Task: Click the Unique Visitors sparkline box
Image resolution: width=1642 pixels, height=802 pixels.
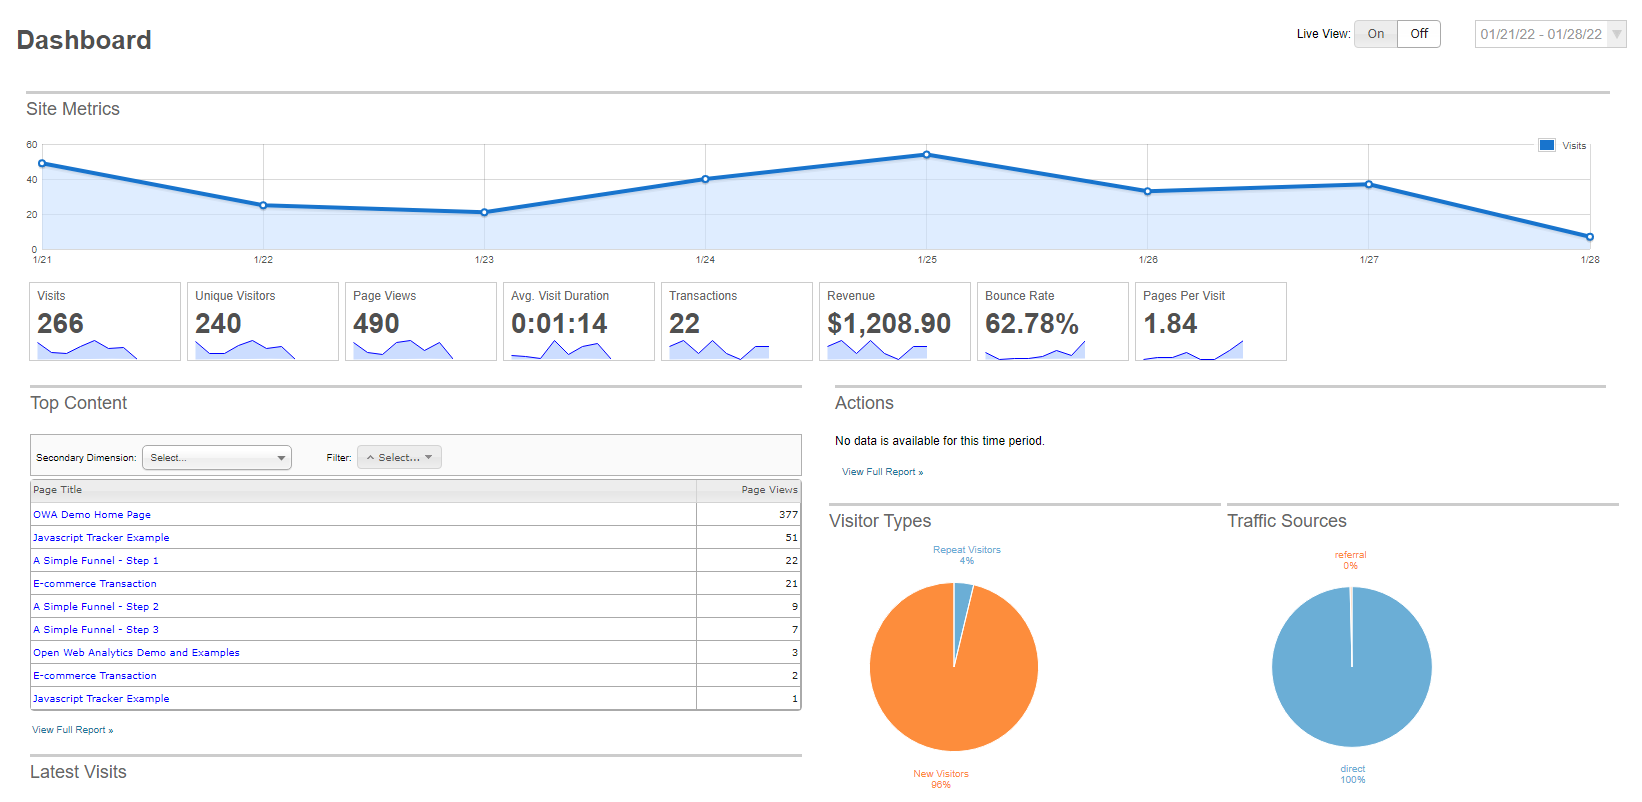Action: (263, 321)
